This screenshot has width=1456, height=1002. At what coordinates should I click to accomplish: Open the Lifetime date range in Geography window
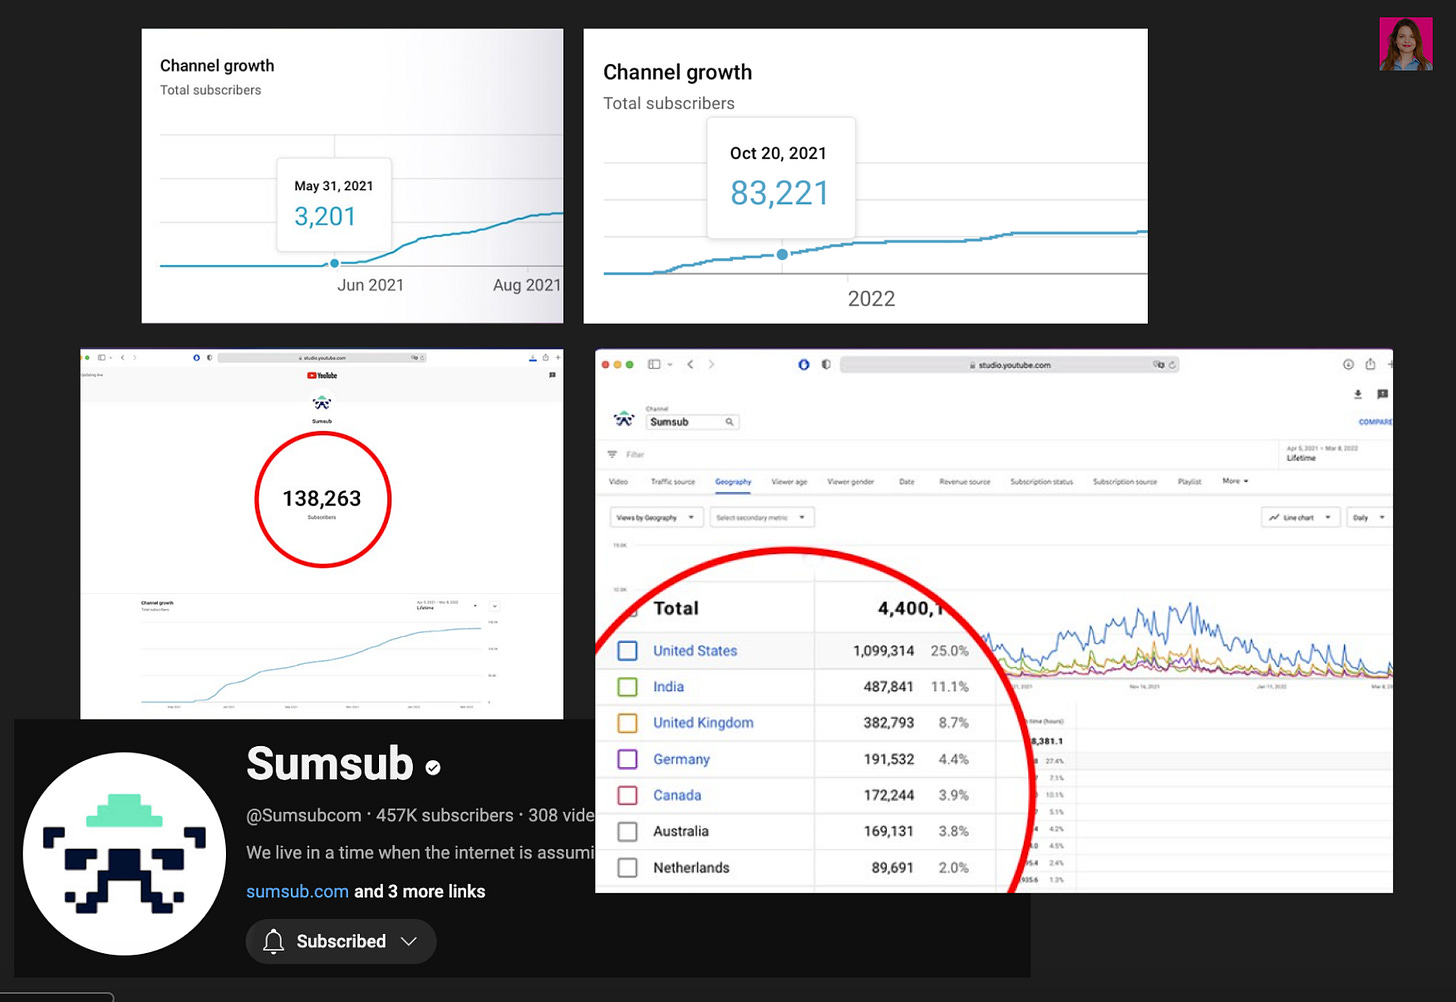tap(1334, 453)
